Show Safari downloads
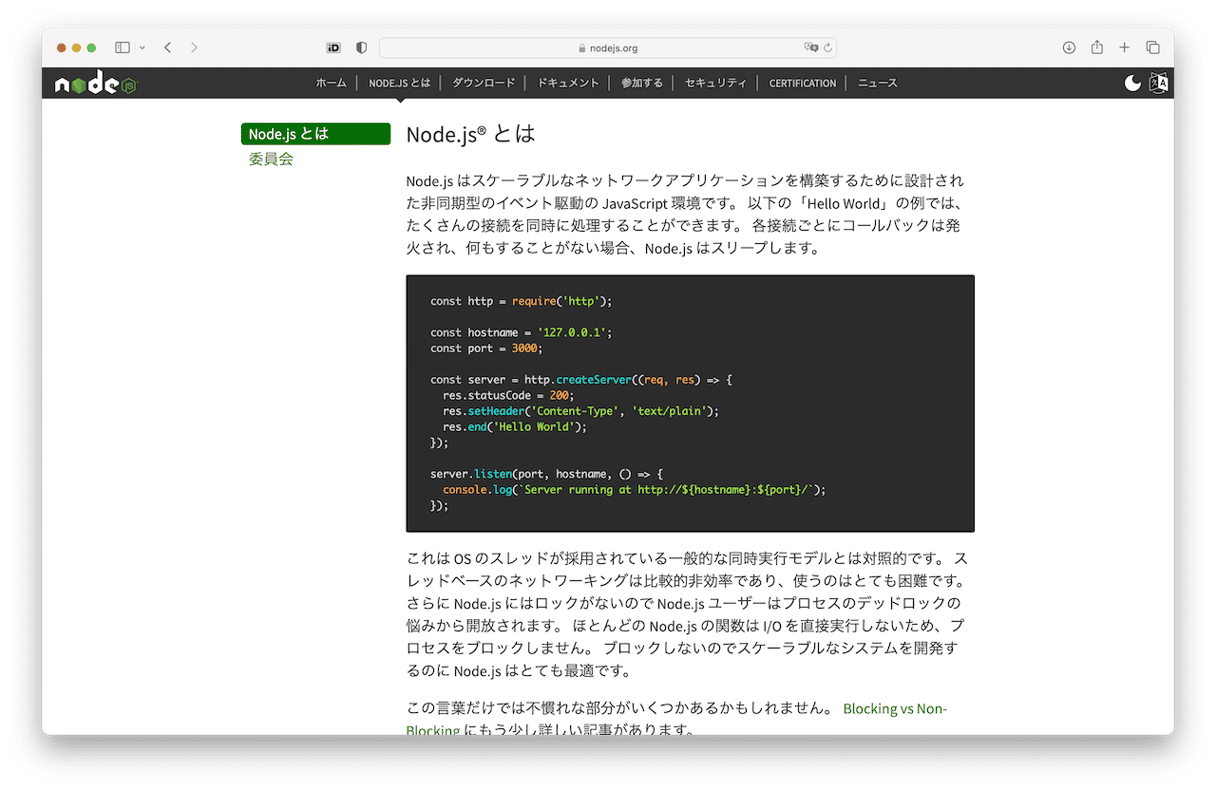1216x790 pixels. (1069, 47)
